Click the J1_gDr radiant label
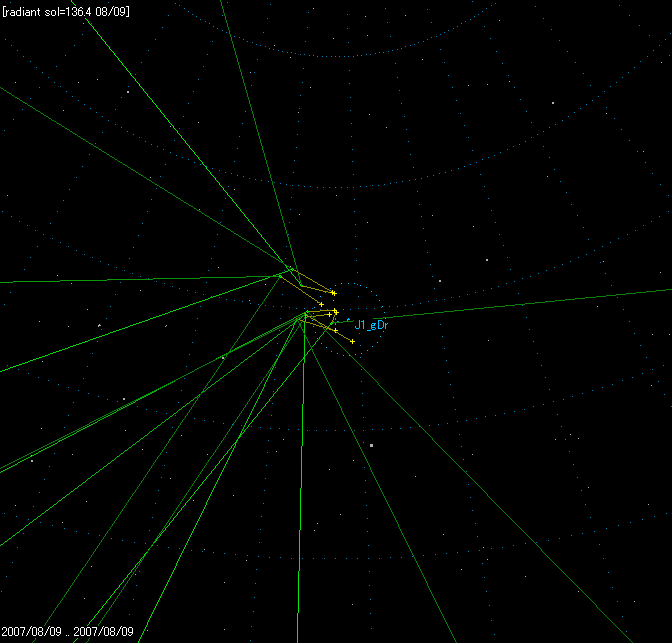The height and width of the screenshot is (643, 672). tap(371, 325)
